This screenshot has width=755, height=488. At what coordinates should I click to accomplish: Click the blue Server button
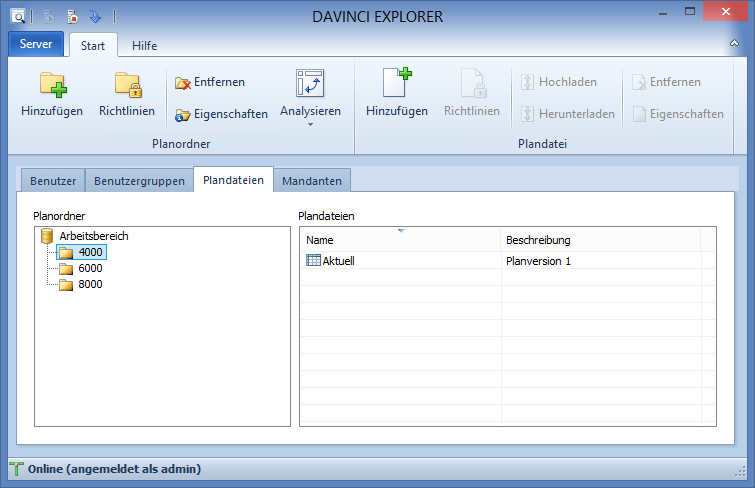click(36, 44)
